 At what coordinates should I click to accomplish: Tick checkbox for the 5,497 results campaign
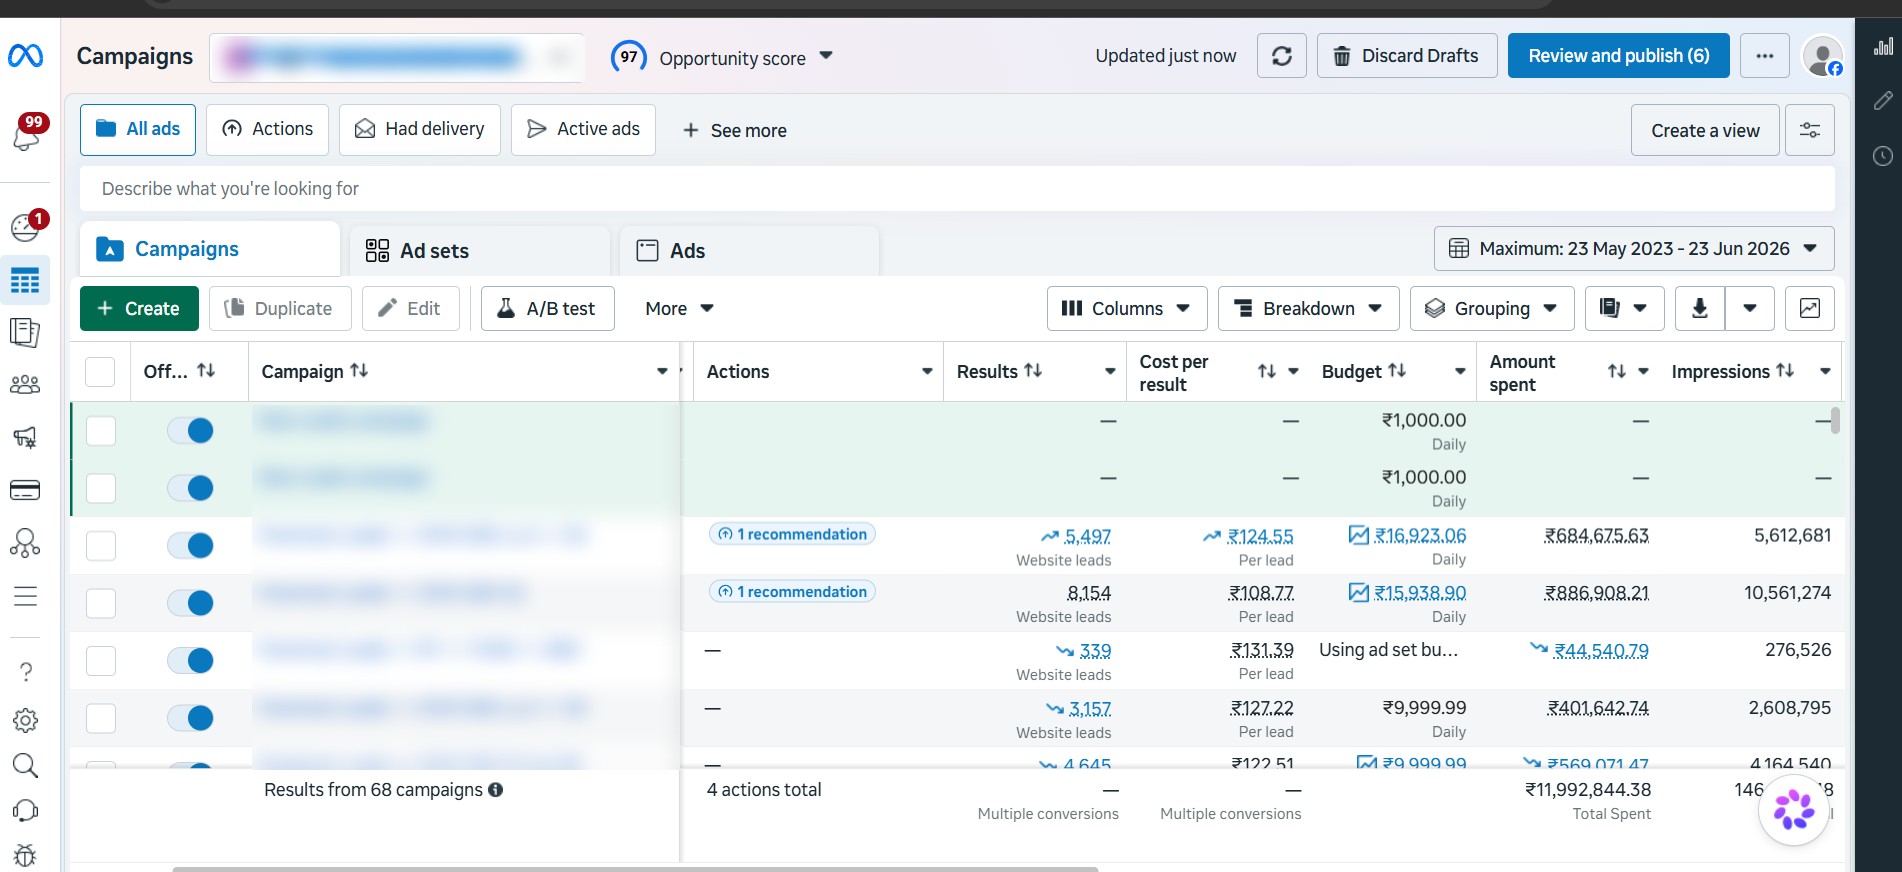[101, 546]
